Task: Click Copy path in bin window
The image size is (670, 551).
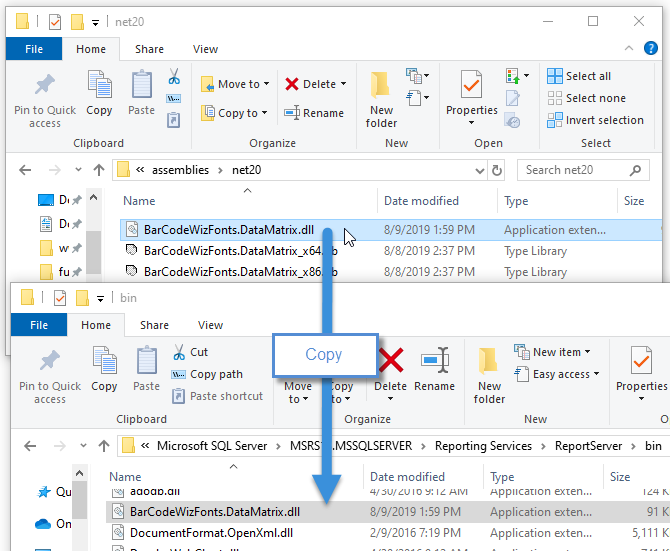Action: click(x=207, y=374)
